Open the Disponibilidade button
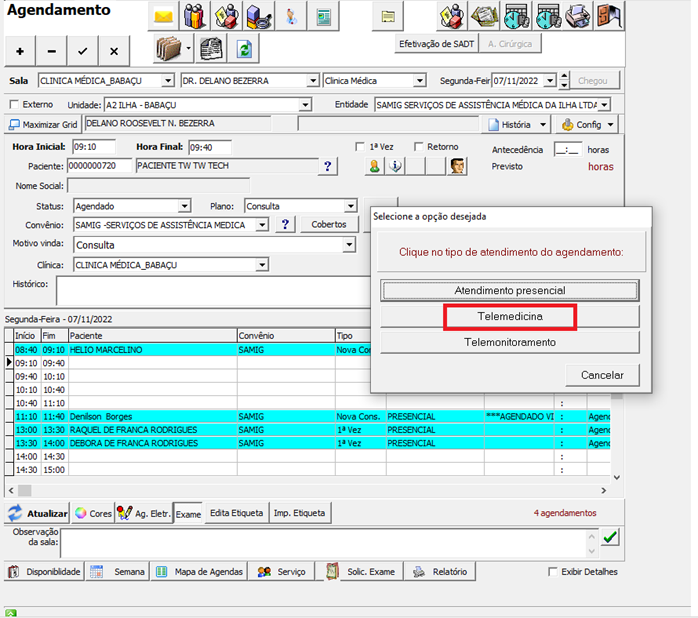The height and width of the screenshot is (618, 698). (45, 571)
